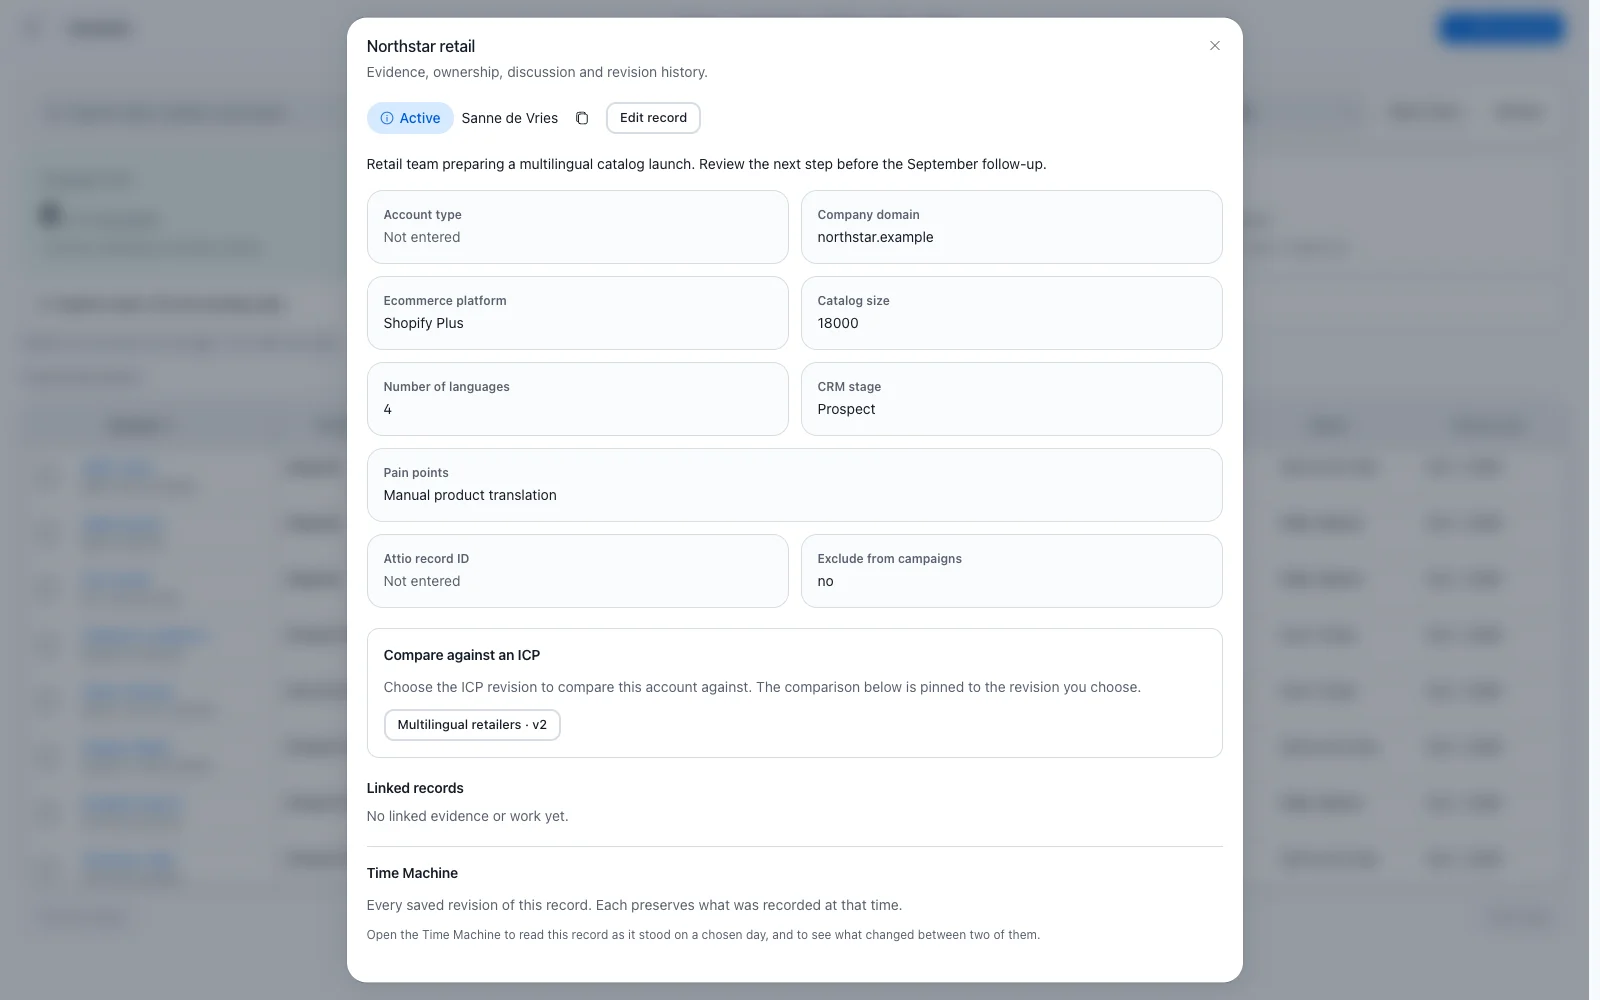Click the Compare against an ICP heading
This screenshot has height=1000, width=1600.
[x=461, y=655]
